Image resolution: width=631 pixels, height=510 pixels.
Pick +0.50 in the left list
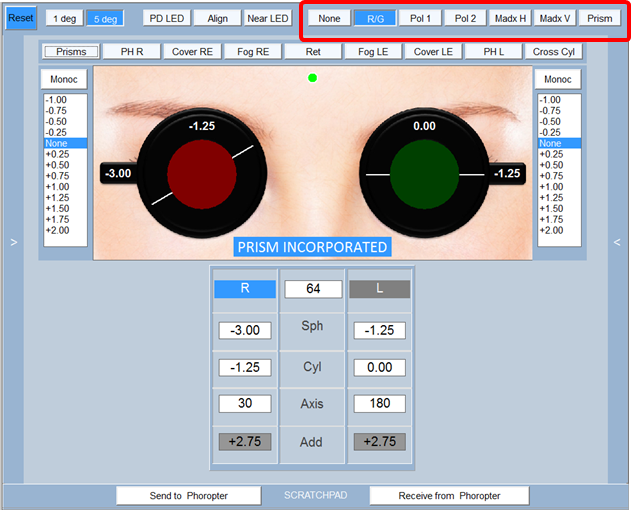coord(57,165)
